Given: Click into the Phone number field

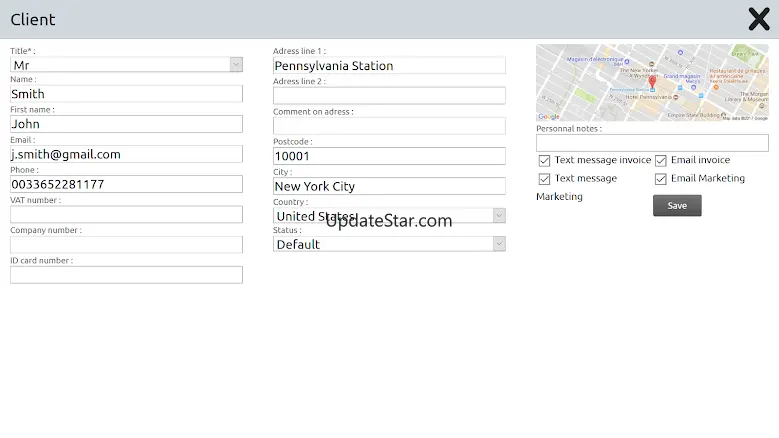Looking at the screenshot, I should click(x=126, y=184).
